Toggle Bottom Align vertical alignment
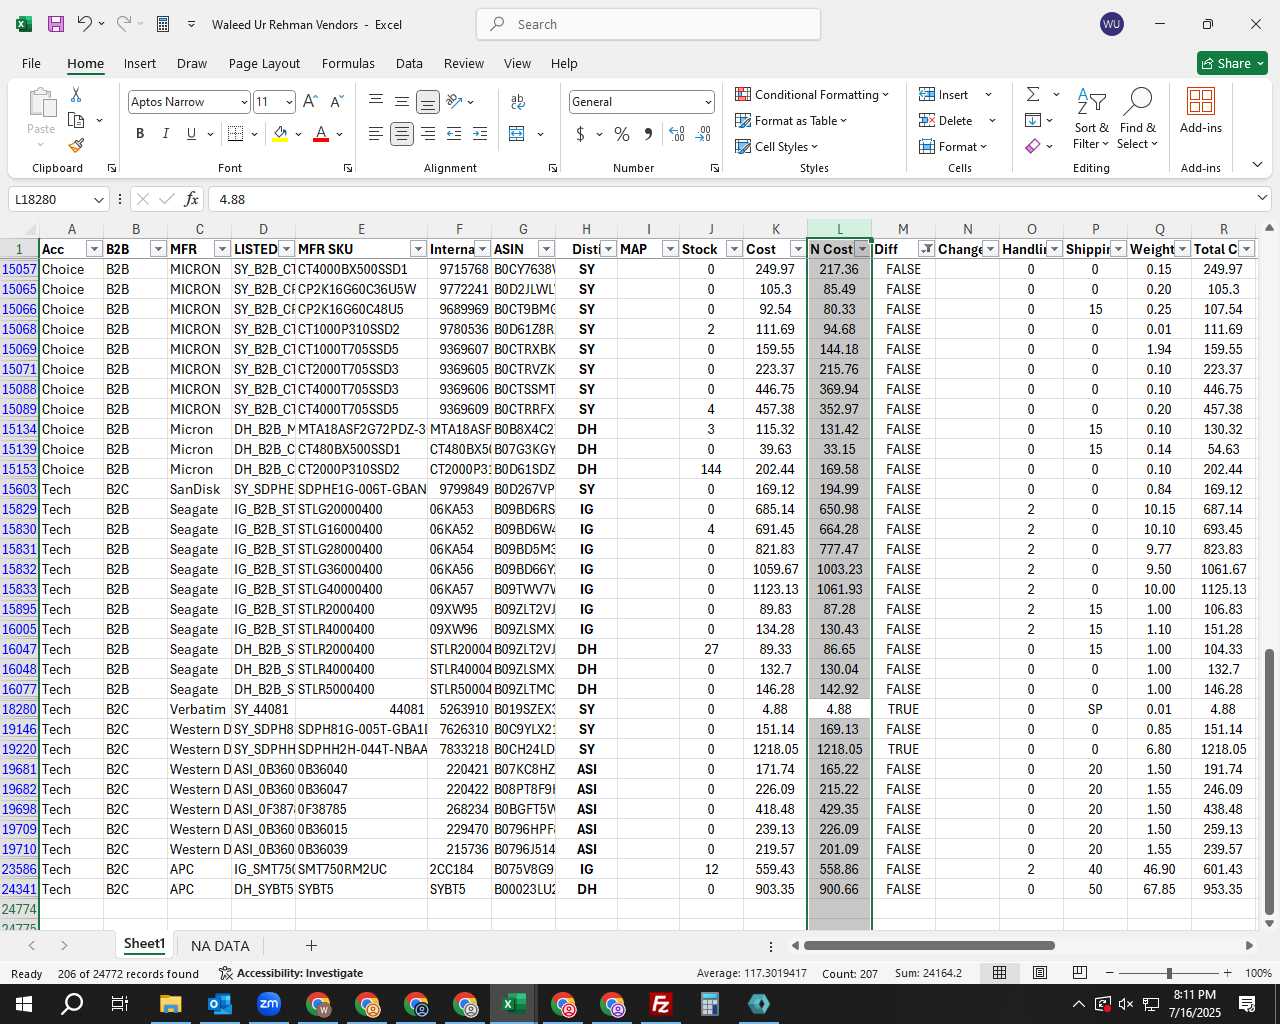This screenshot has width=1280, height=1024. point(427,102)
